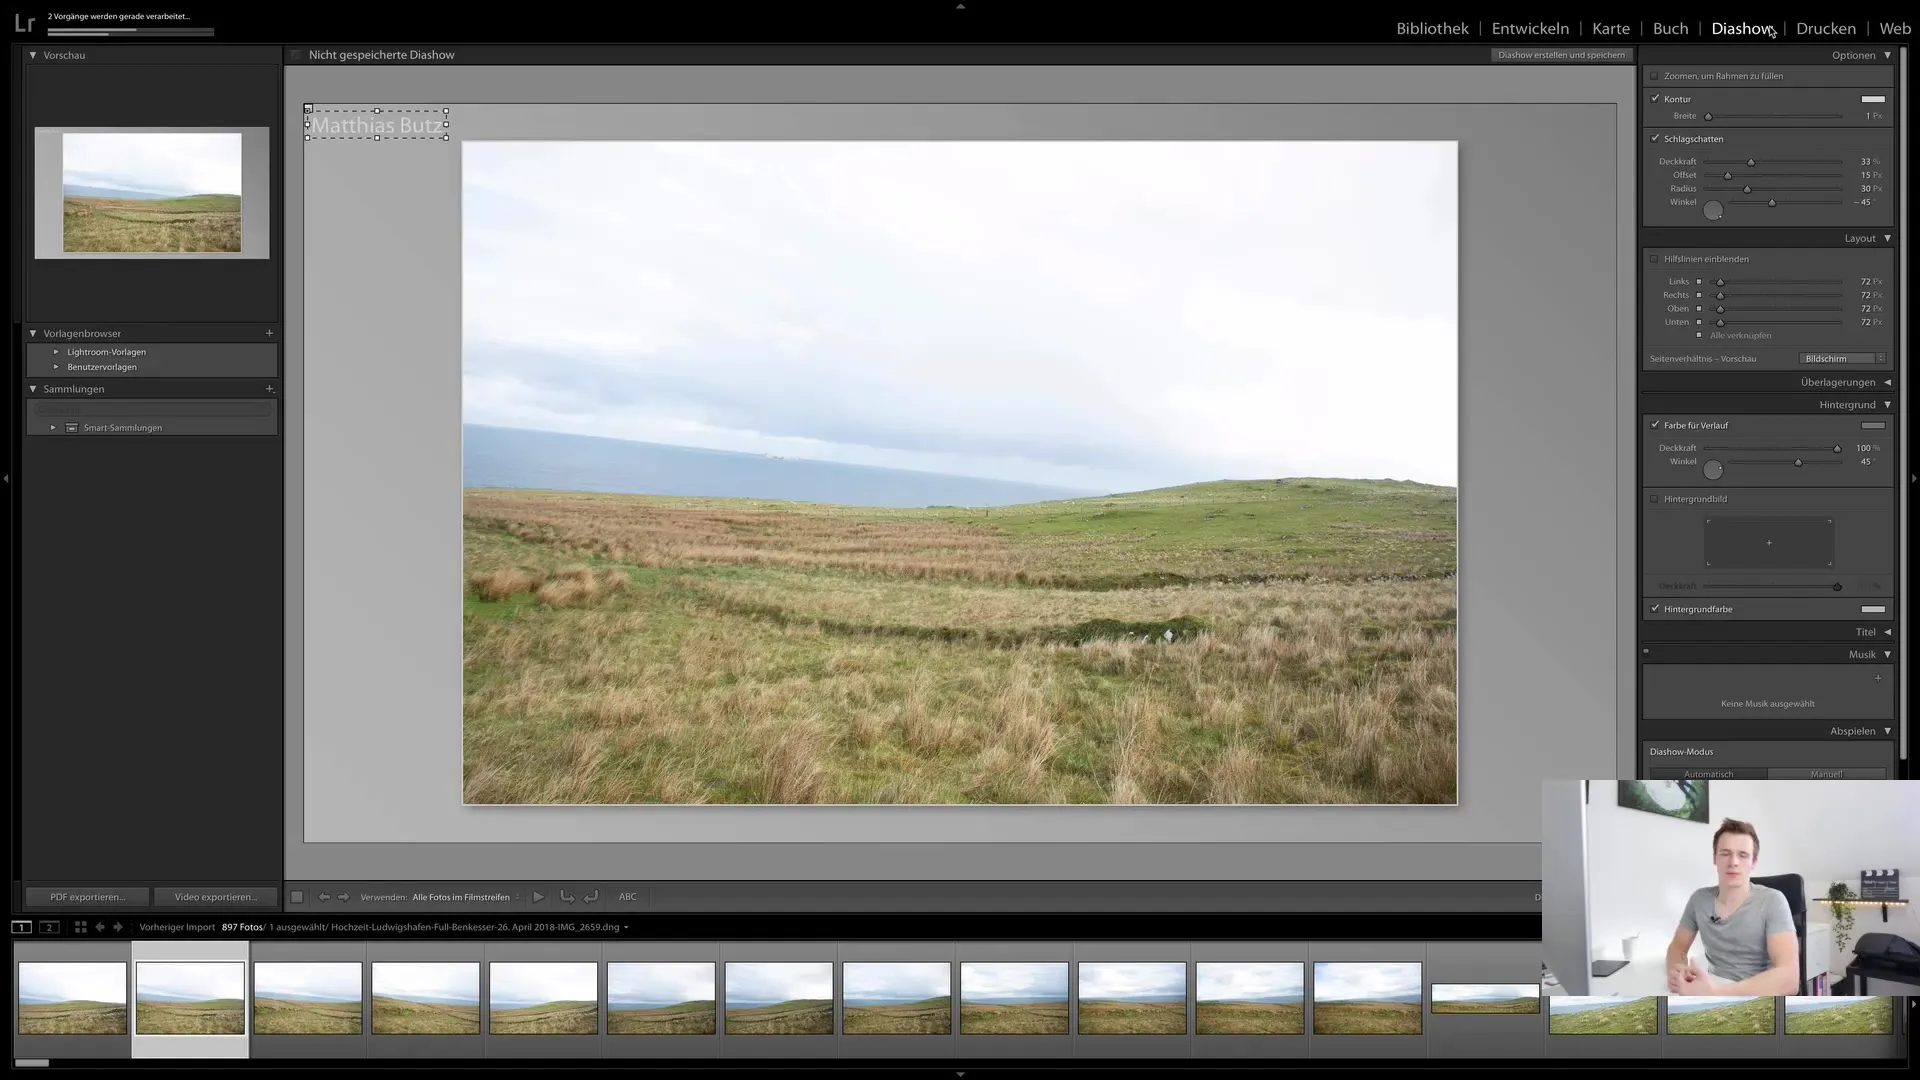Toggle link square for Links margin
This screenshot has height=1080, width=1920.
[x=1698, y=282]
